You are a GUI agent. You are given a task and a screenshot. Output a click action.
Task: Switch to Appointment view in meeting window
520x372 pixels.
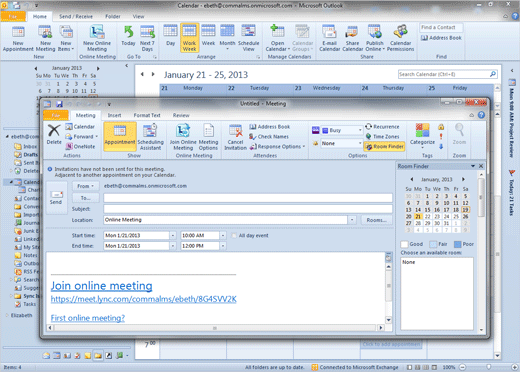pyautogui.click(x=120, y=136)
